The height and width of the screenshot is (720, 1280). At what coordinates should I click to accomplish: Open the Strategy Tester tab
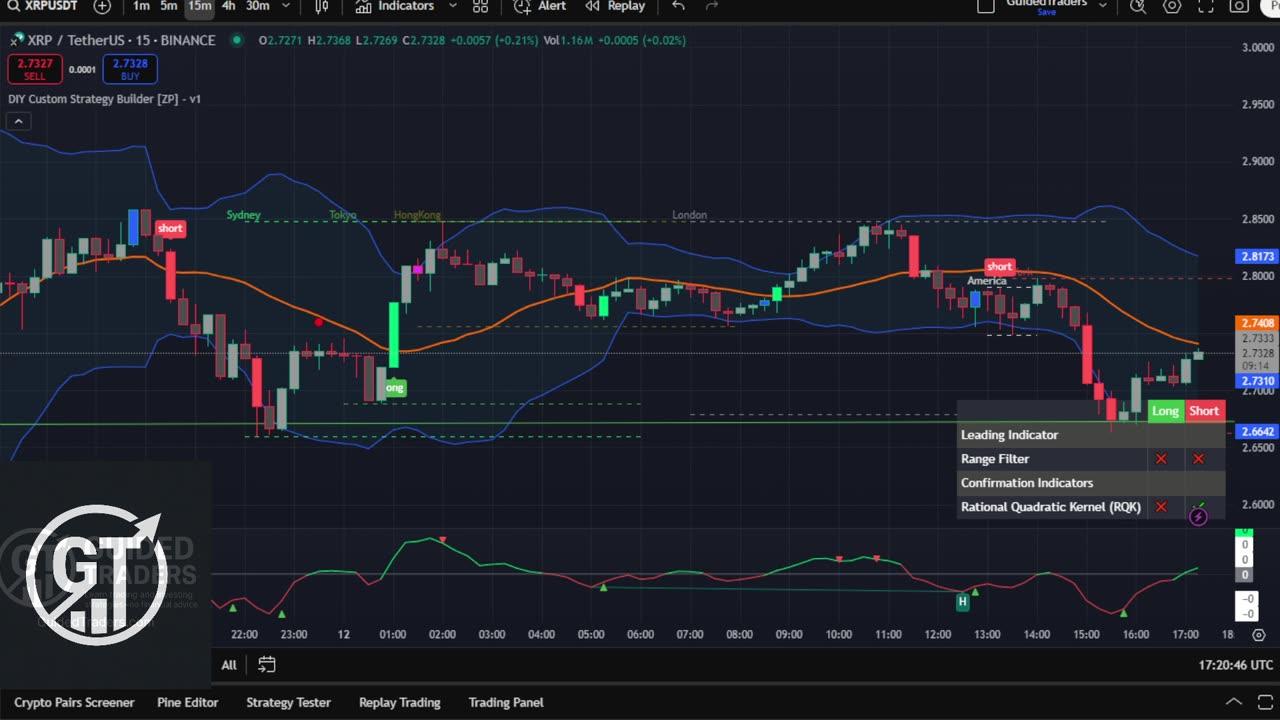(288, 702)
